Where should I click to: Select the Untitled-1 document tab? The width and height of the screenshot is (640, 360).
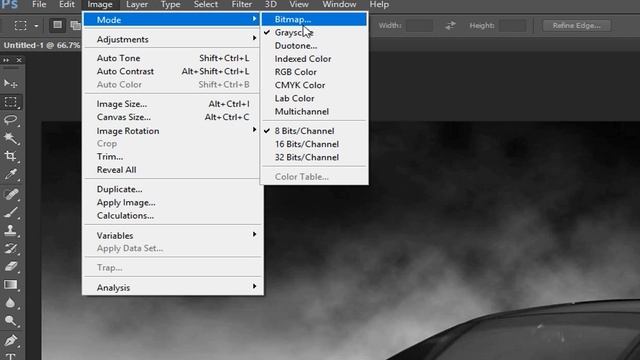click(x=41, y=45)
